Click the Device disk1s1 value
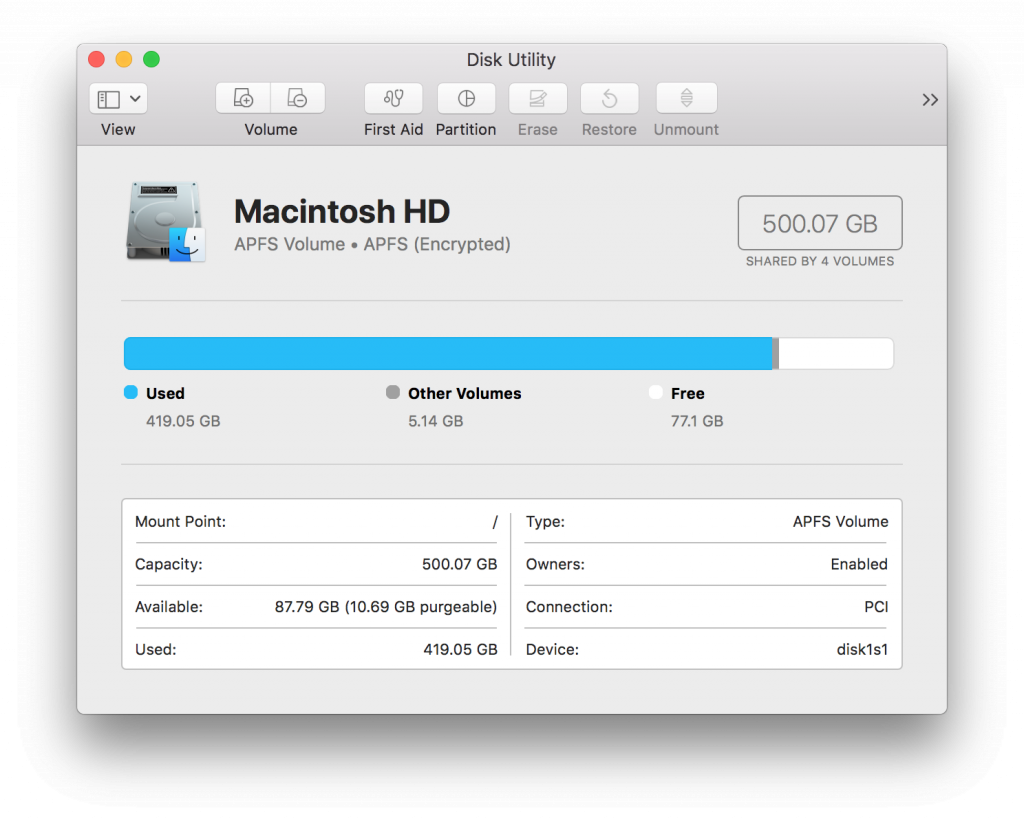Image resolution: width=1024 pixels, height=824 pixels. click(x=862, y=650)
